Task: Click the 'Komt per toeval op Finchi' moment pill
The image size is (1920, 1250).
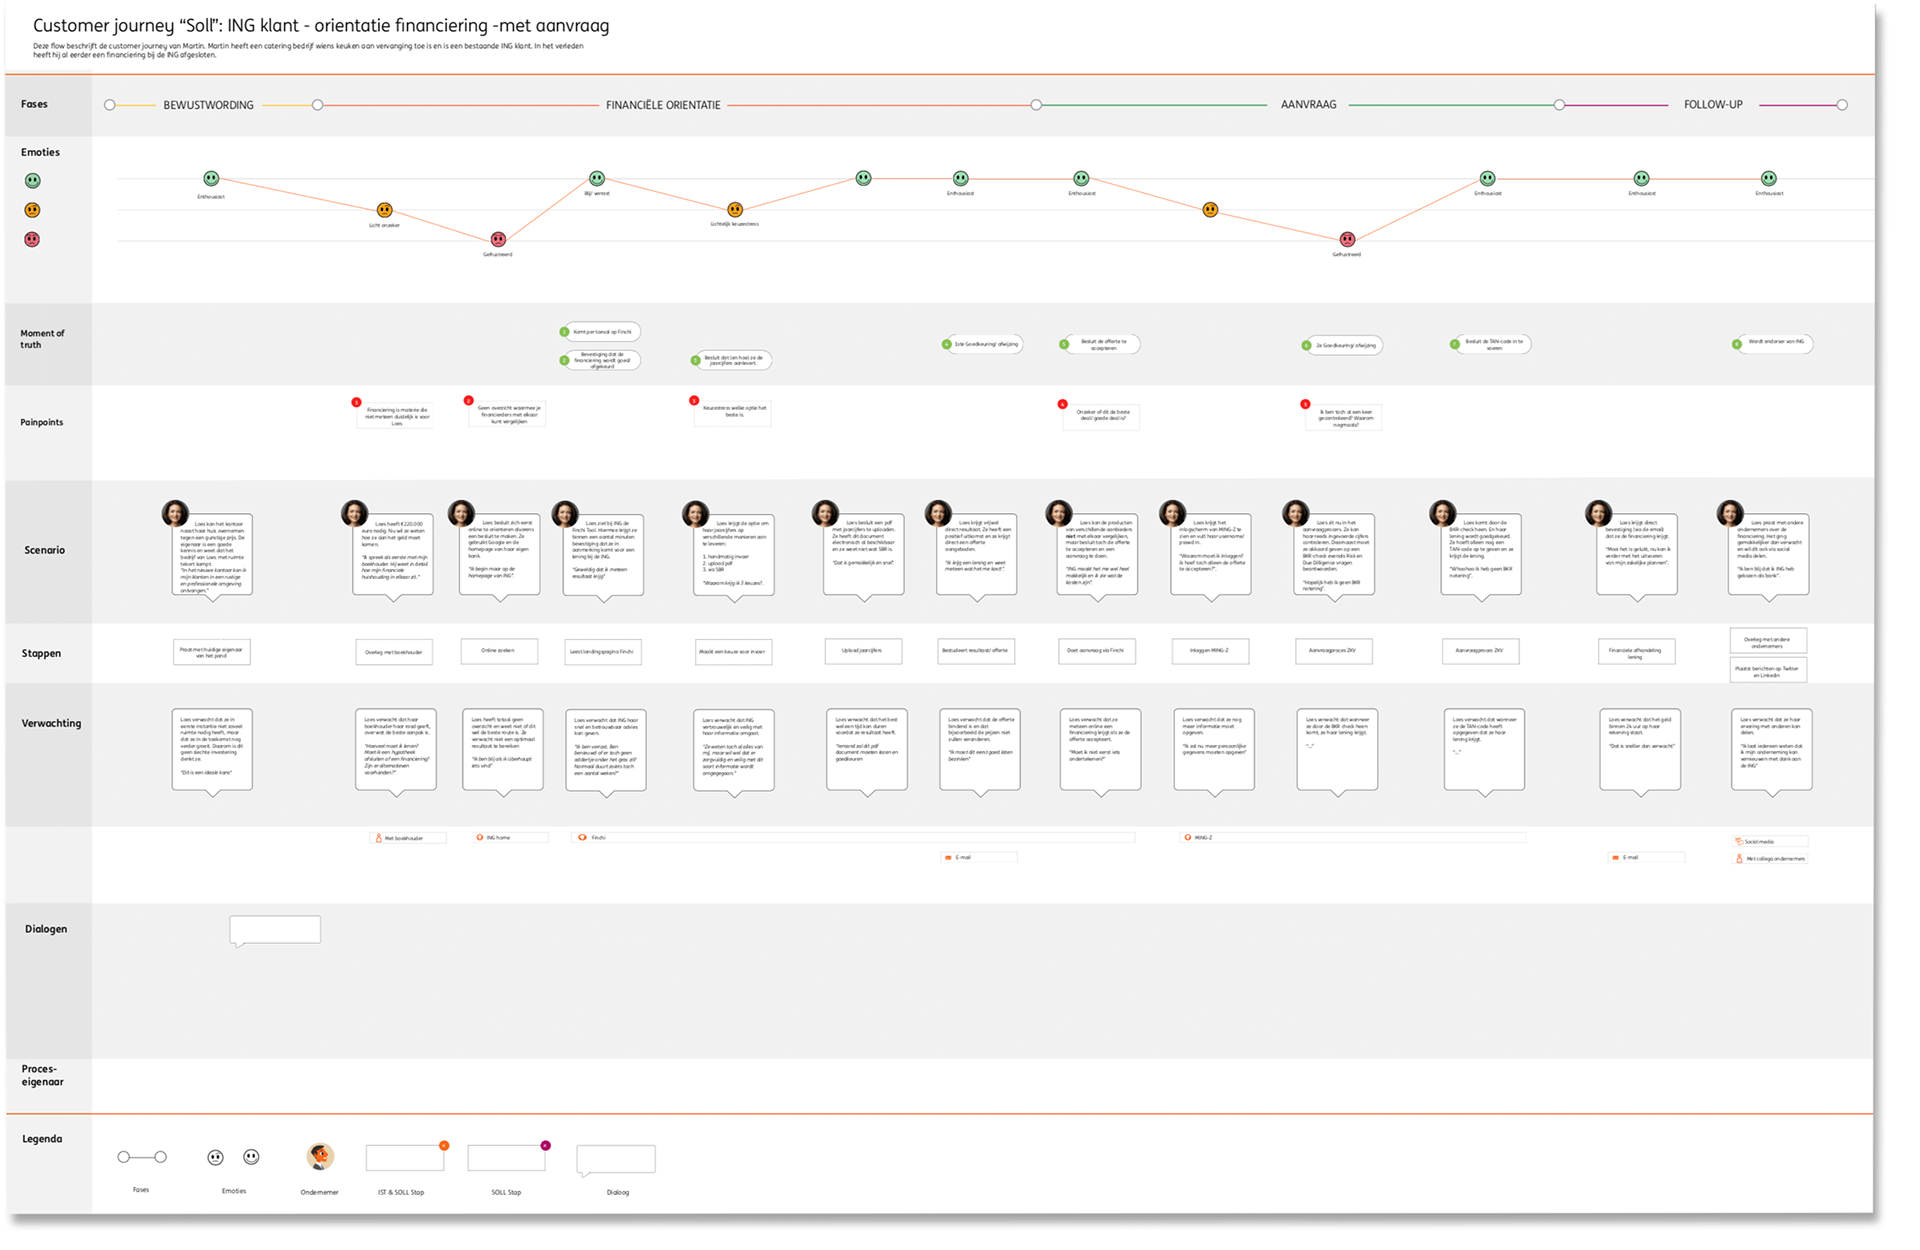Action: click(600, 332)
